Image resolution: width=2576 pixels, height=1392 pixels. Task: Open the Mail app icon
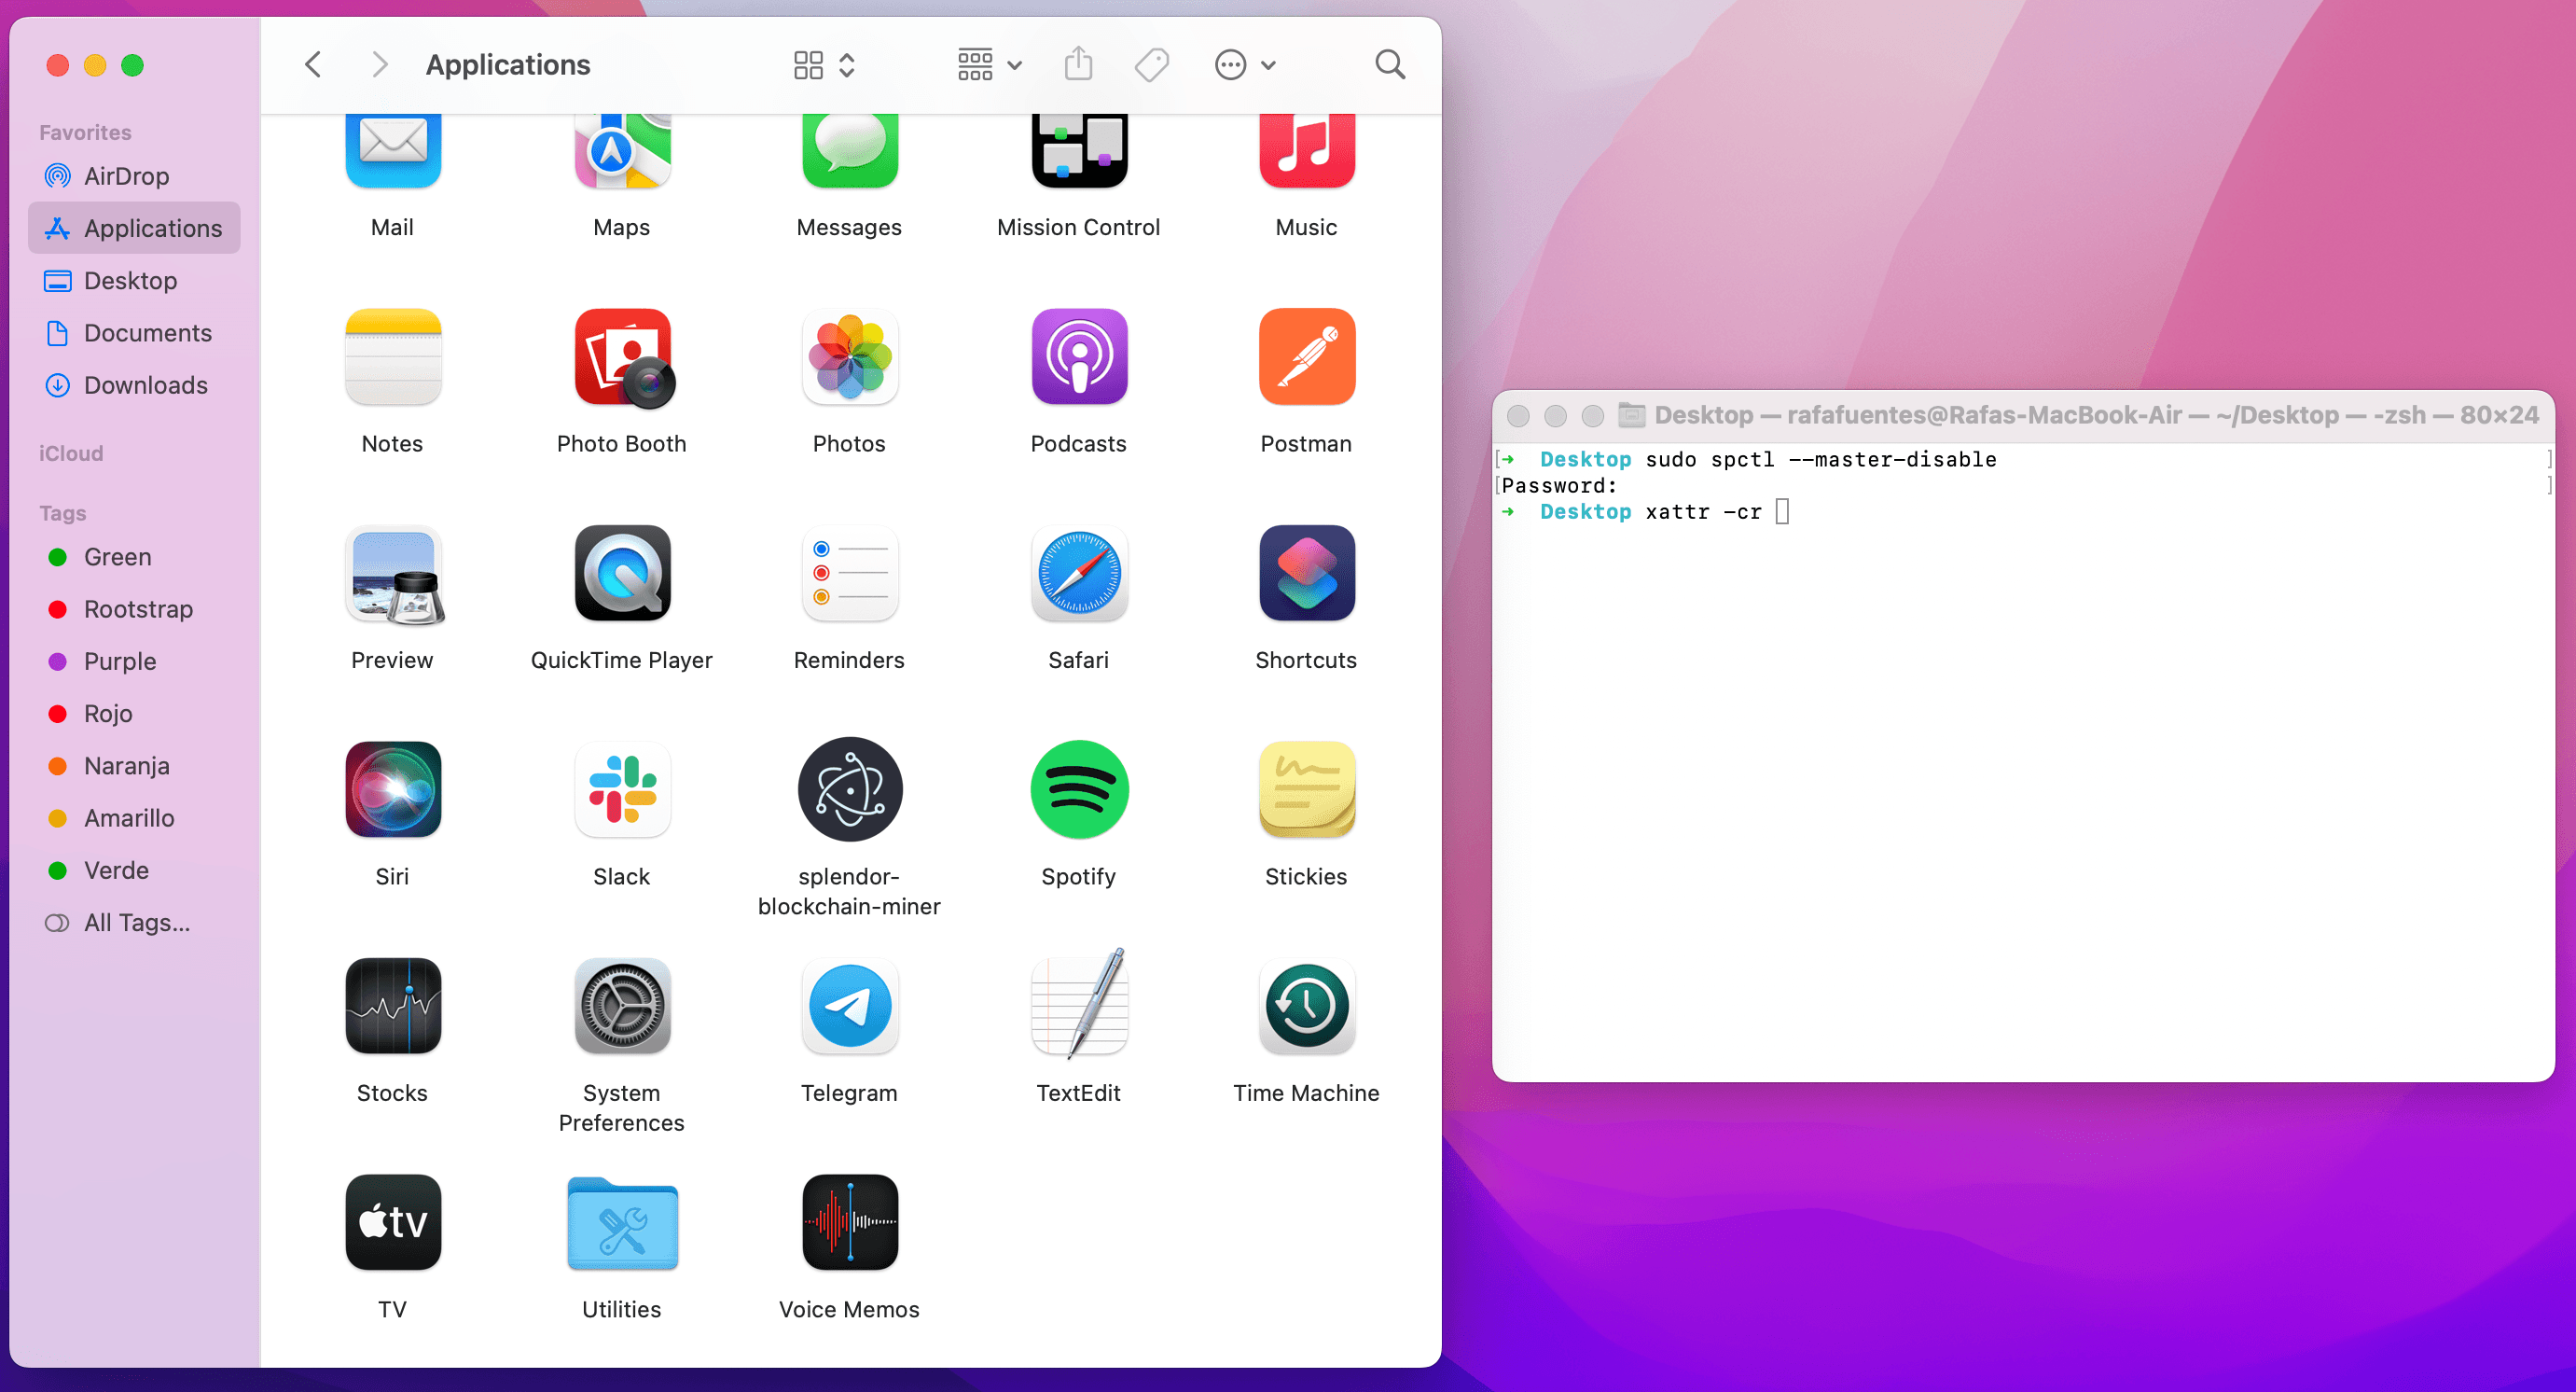[393, 150]
